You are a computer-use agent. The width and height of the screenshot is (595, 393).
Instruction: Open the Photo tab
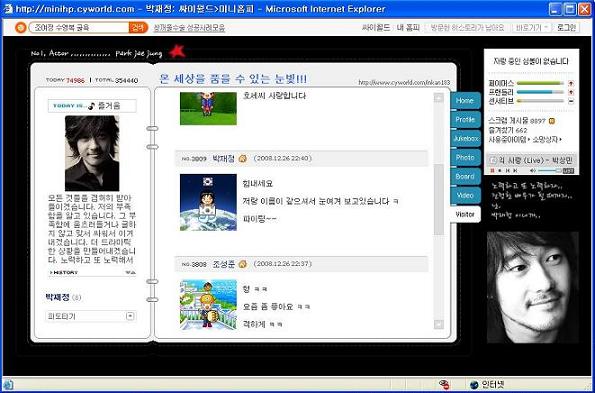(x=465, y=158)
